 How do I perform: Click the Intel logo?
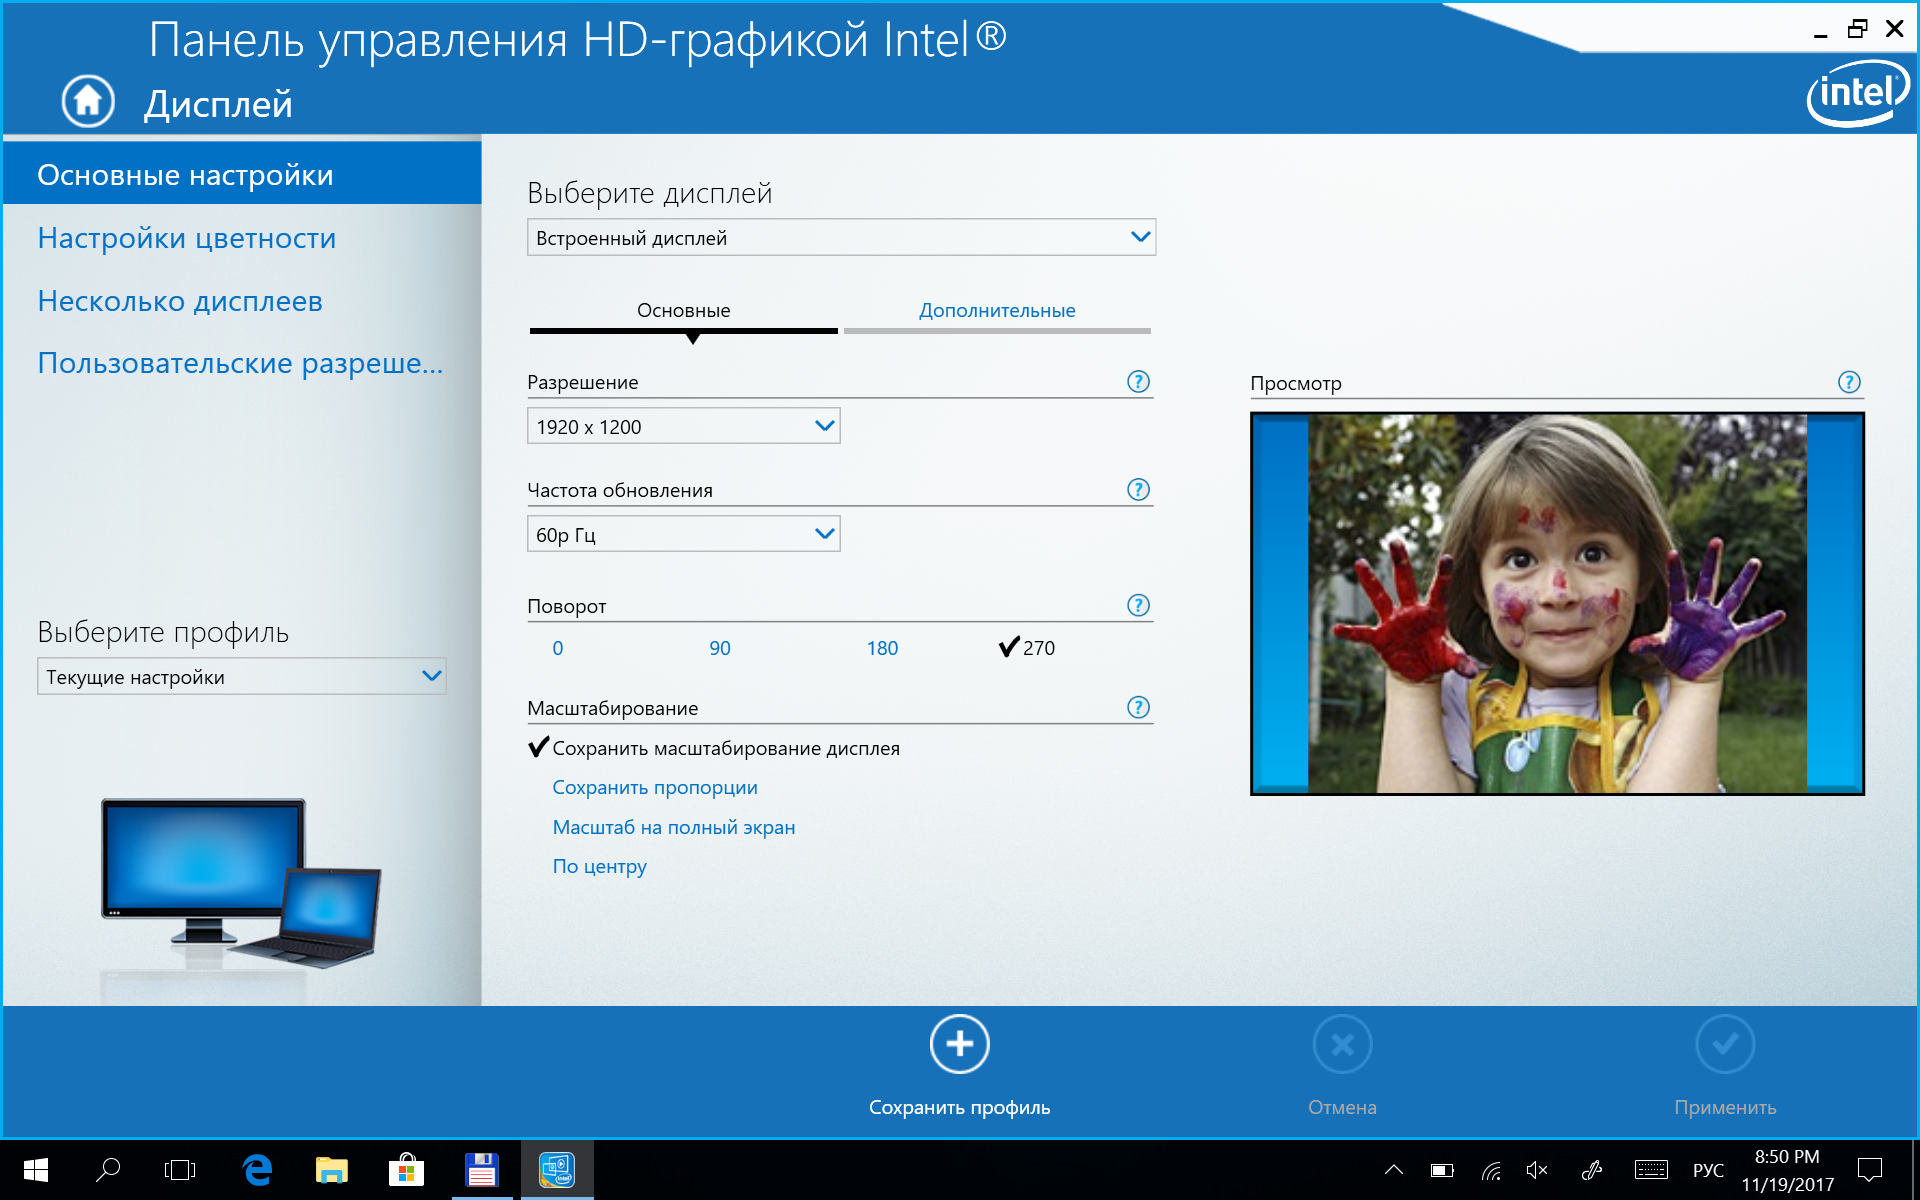coord(1858,93)
